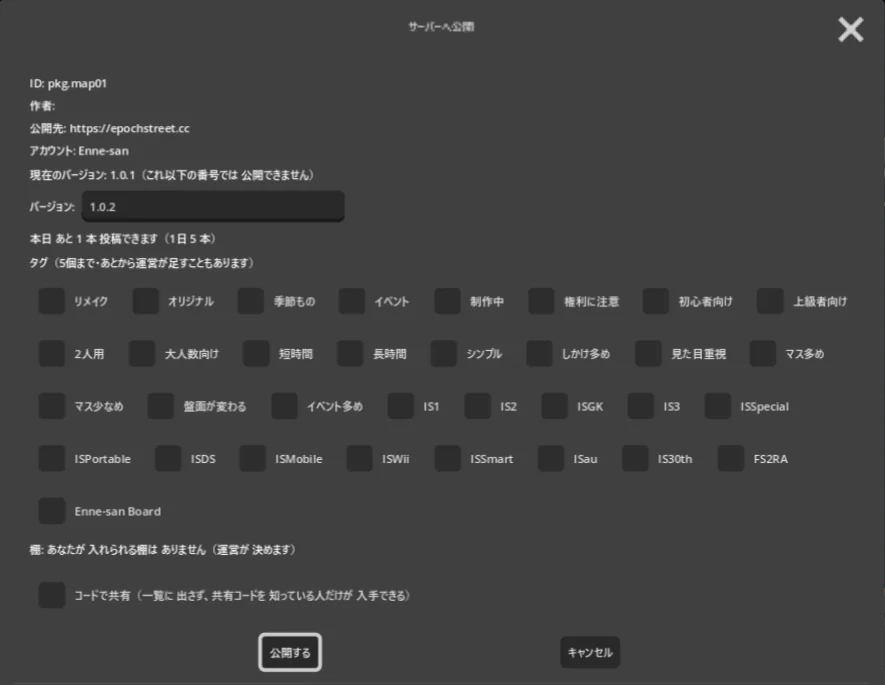Check the 上級者向け tag
The height and width of the screenshot is (685, 885).
pos(770,301)
